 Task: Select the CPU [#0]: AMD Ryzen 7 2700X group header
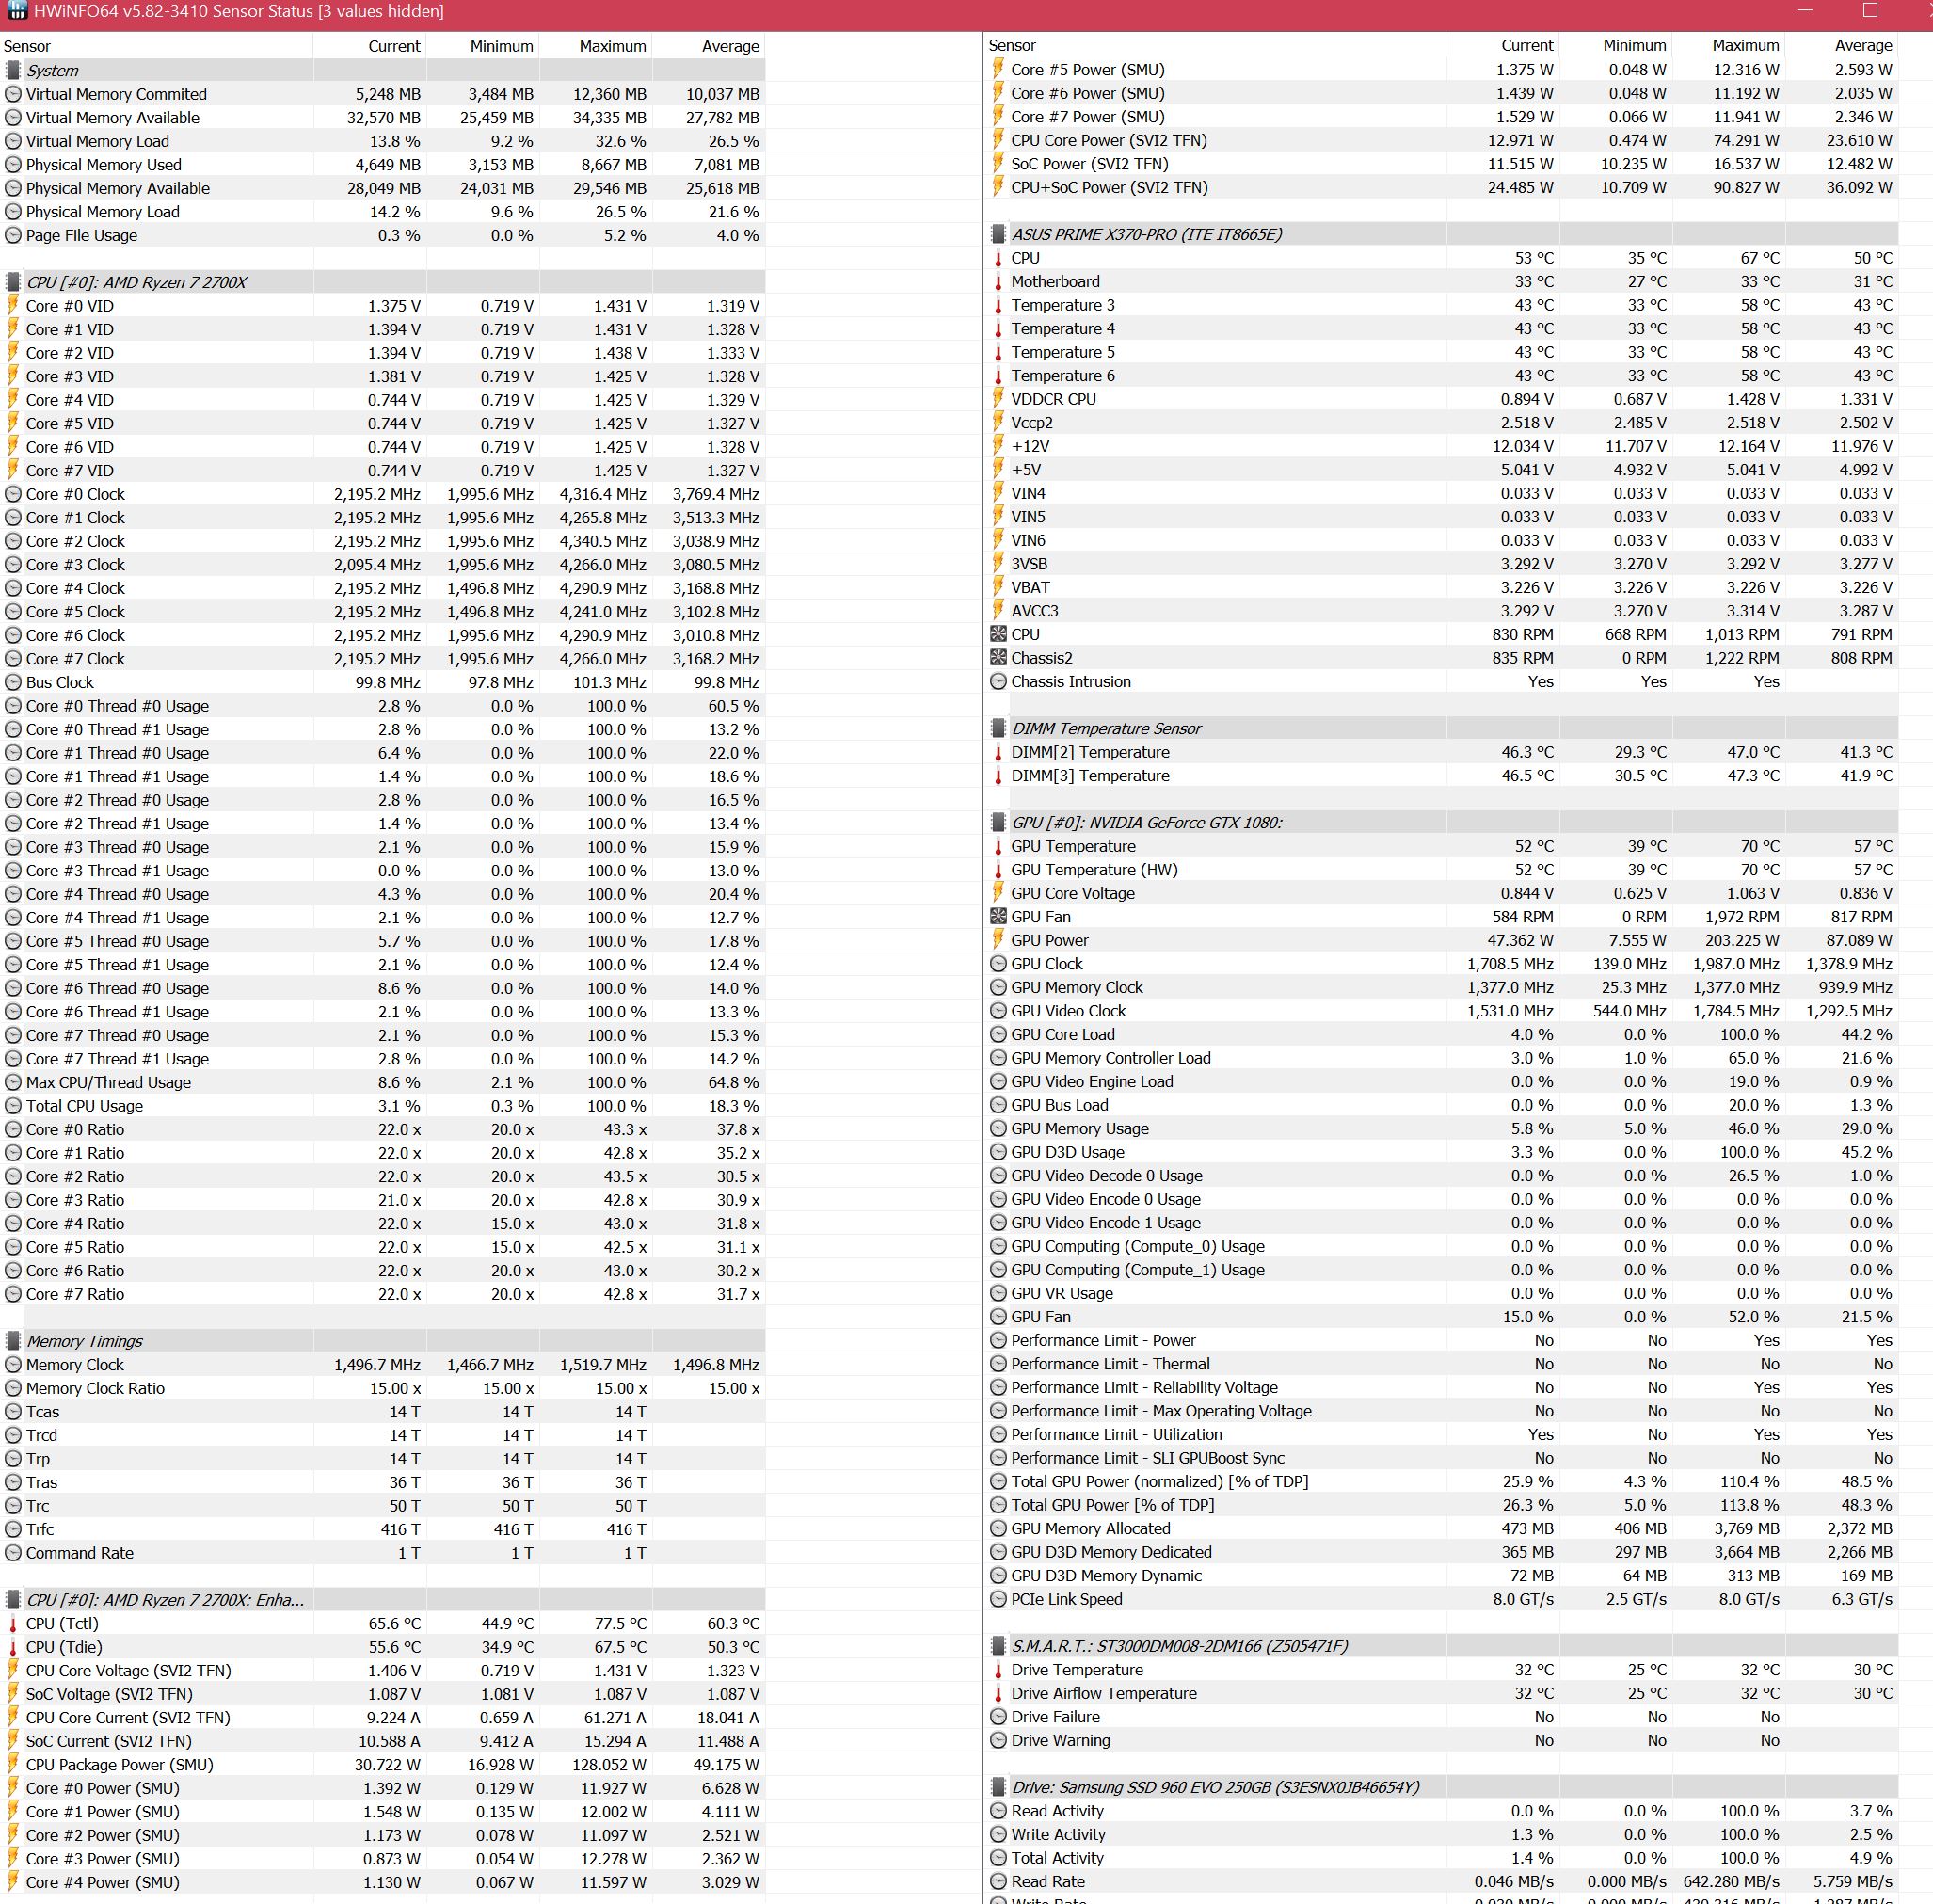pos(136,282)
